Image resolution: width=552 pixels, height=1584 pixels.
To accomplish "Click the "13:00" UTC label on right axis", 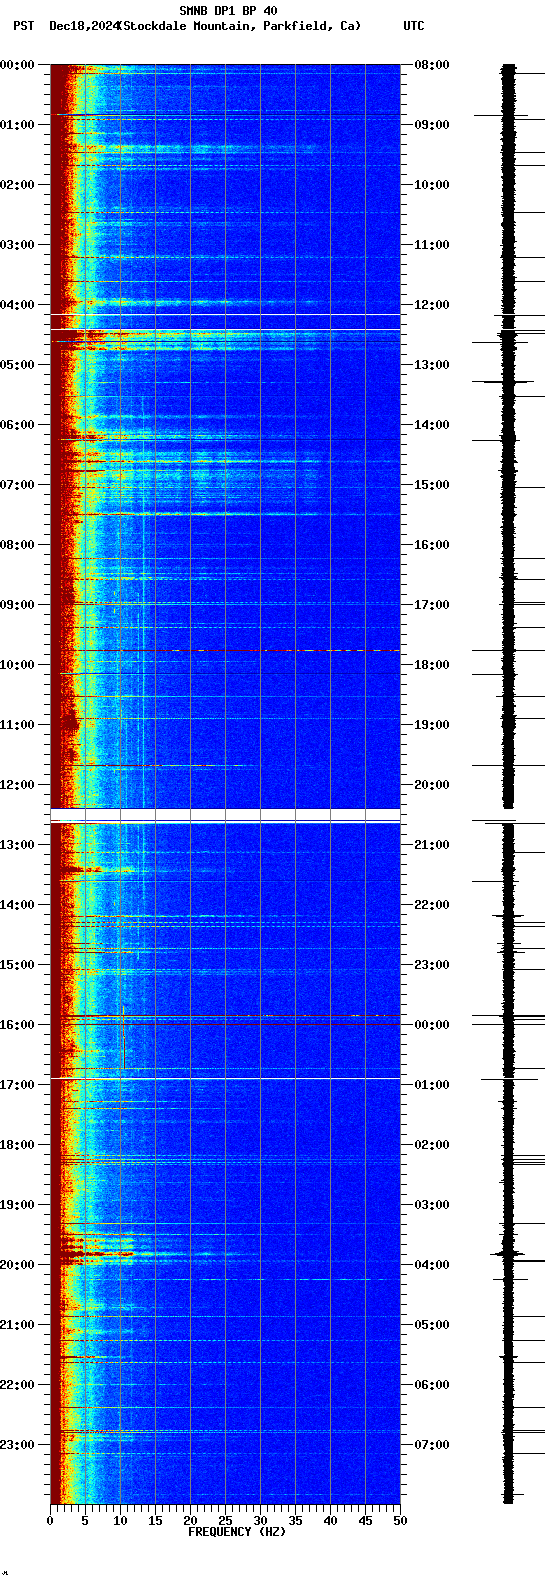I will coord(432,365).
